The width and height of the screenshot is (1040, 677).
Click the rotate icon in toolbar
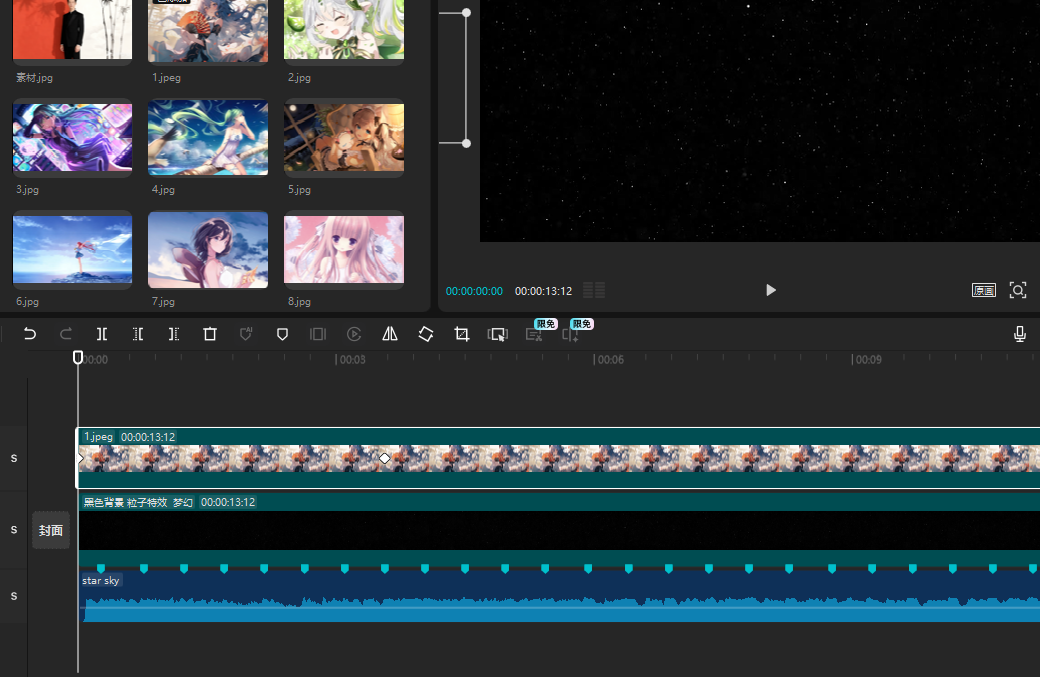(x=426, y=334)
